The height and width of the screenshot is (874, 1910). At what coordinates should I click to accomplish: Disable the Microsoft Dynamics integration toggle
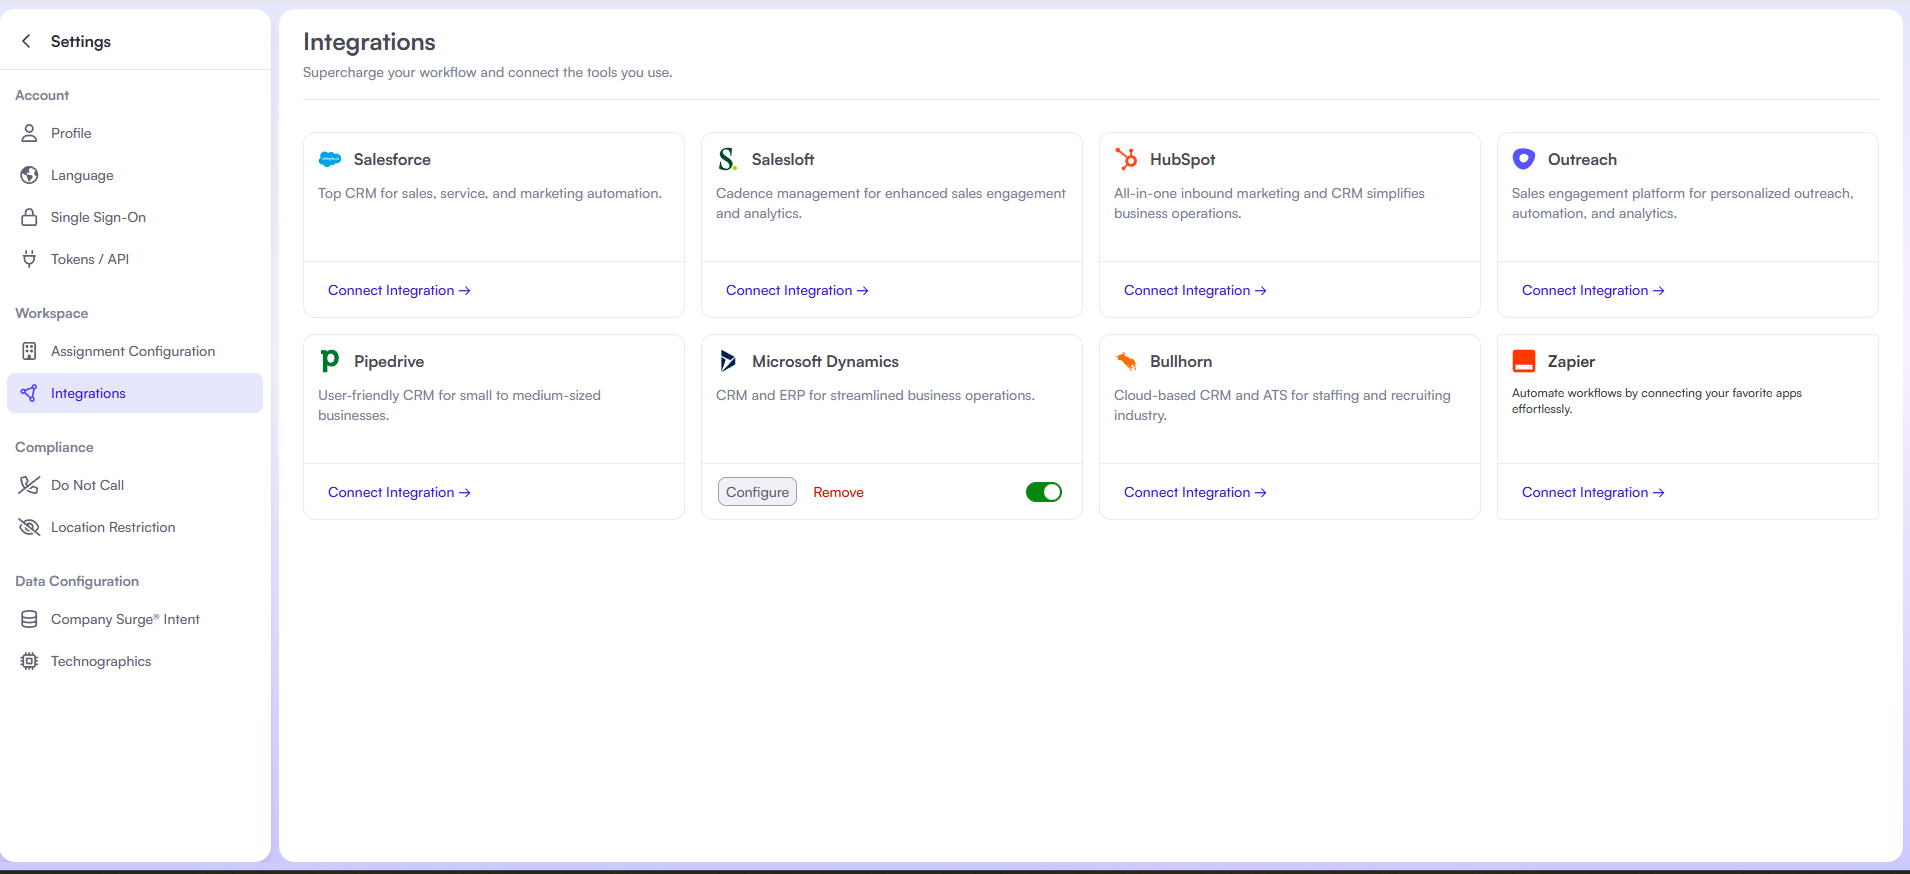(x=1043, y=492)
